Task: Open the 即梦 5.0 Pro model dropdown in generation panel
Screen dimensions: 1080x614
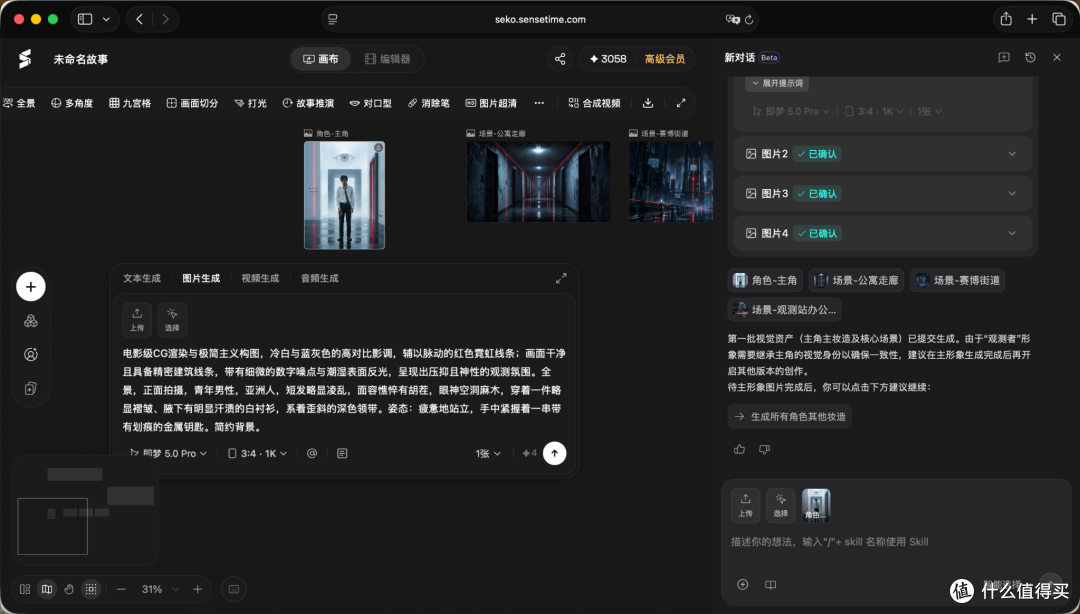Action: click(168, 453)
